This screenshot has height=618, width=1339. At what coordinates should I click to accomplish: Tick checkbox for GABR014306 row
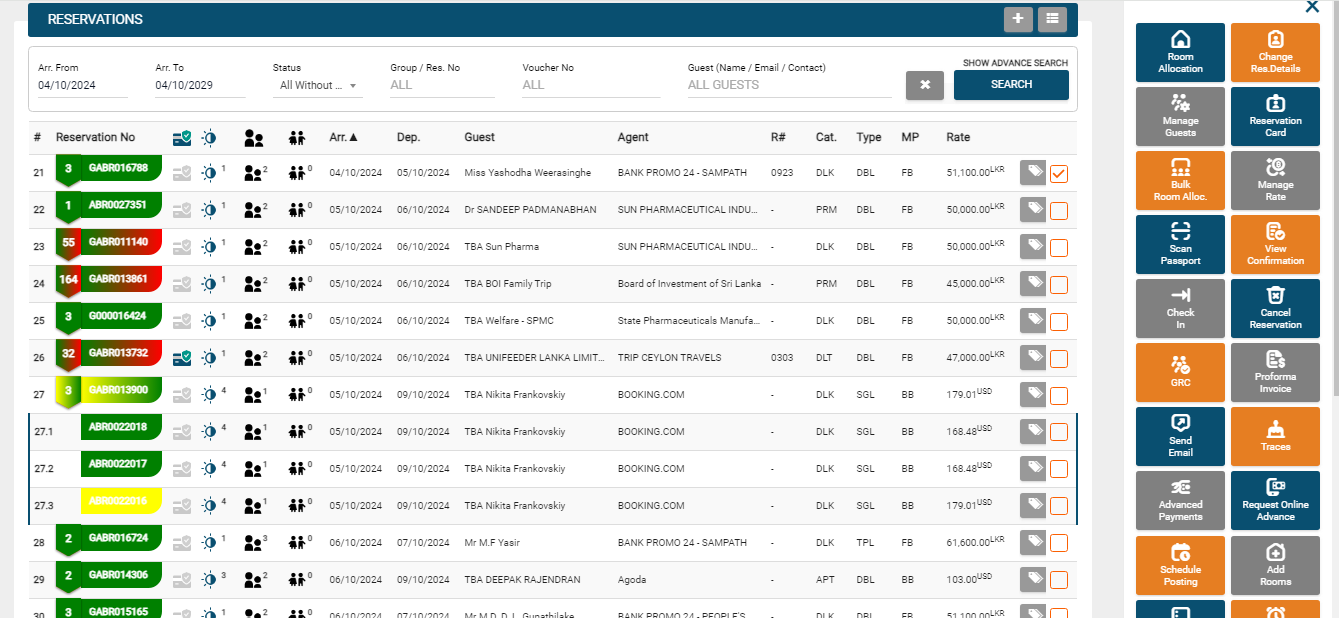pos(1059,580)
